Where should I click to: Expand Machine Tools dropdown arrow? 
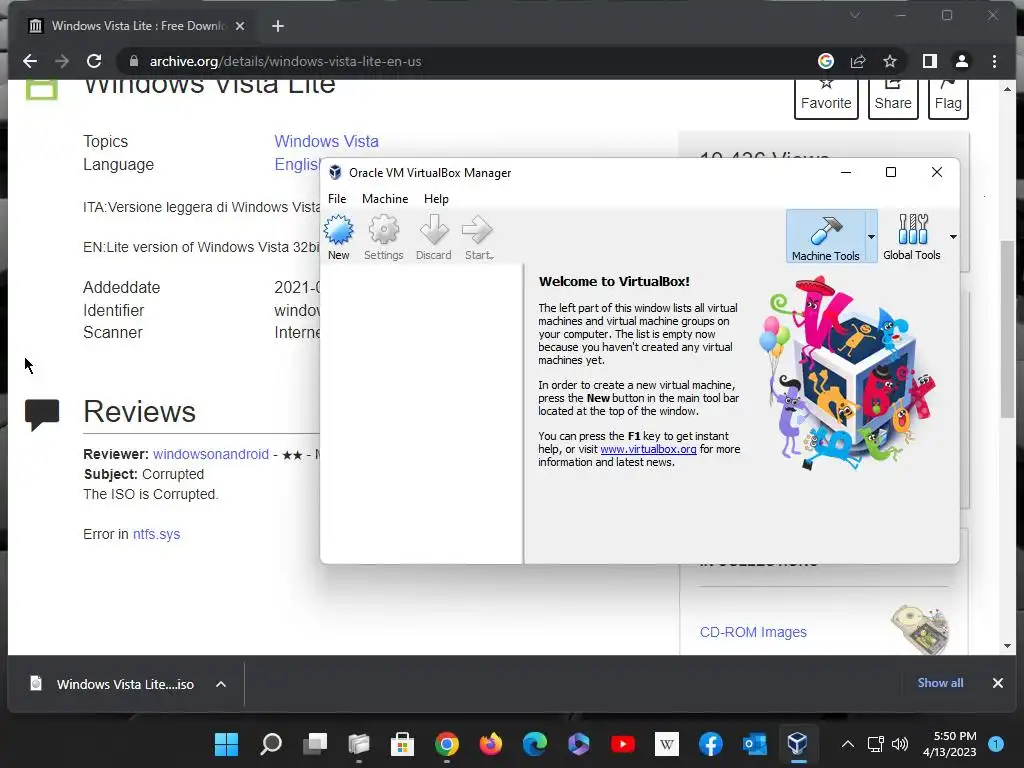pos(871,236)
